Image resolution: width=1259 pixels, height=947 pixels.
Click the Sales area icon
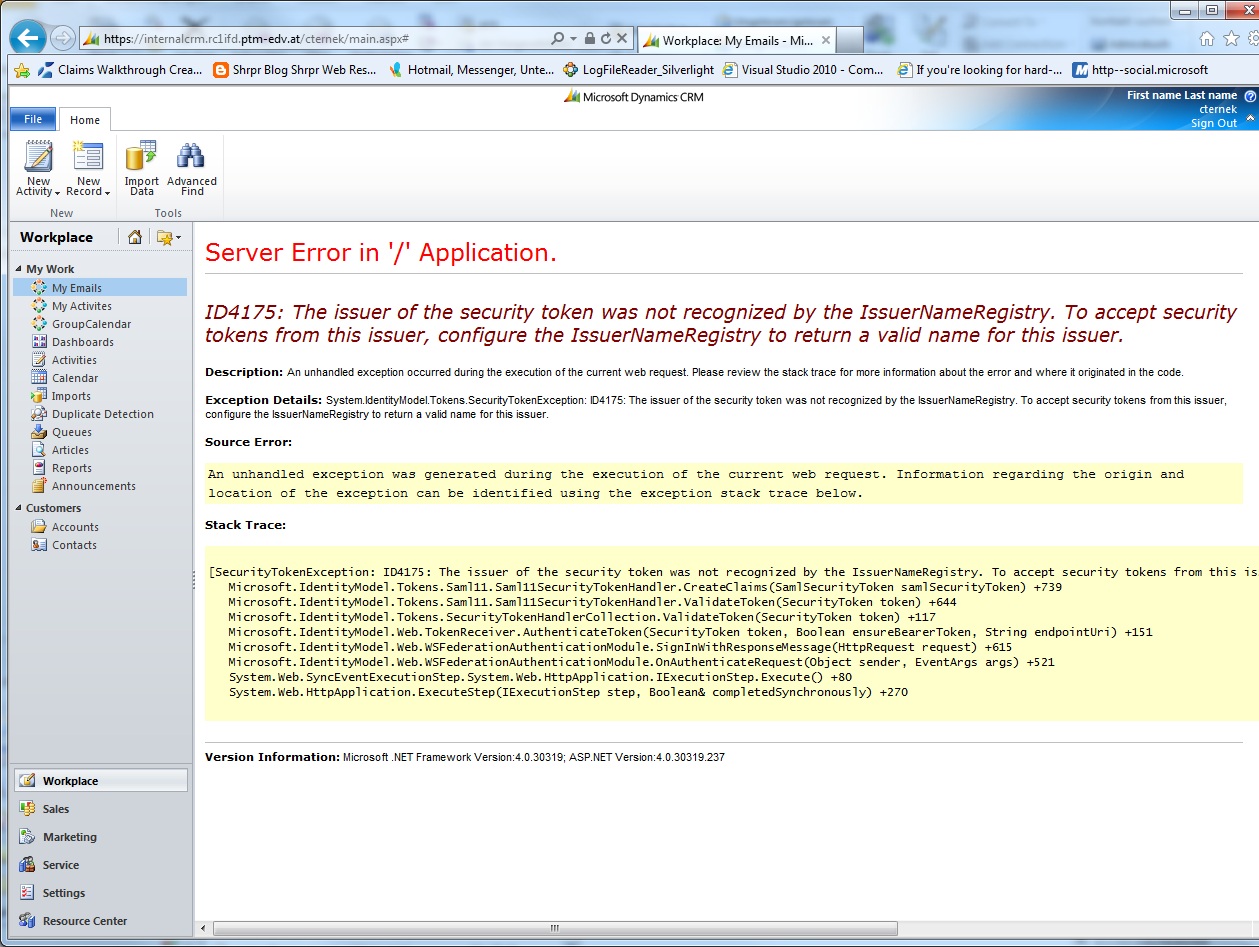(x=27, y=809)
